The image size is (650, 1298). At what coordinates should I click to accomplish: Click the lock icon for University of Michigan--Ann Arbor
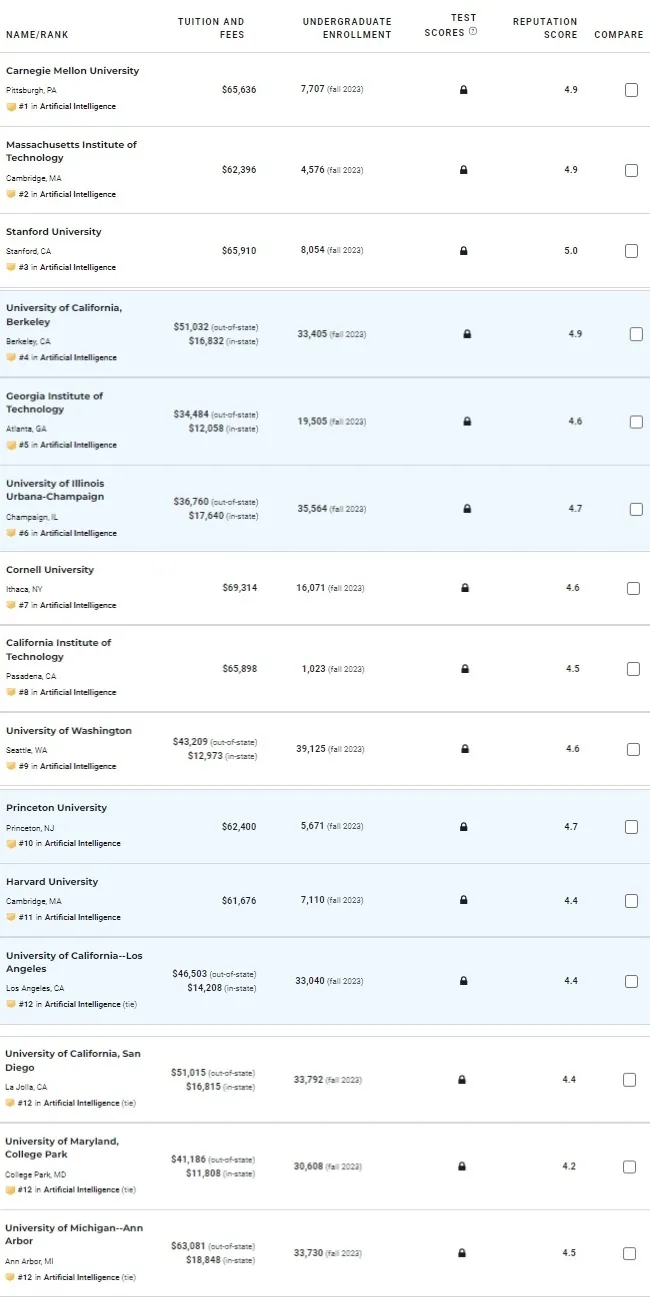tap(461, 1253)
